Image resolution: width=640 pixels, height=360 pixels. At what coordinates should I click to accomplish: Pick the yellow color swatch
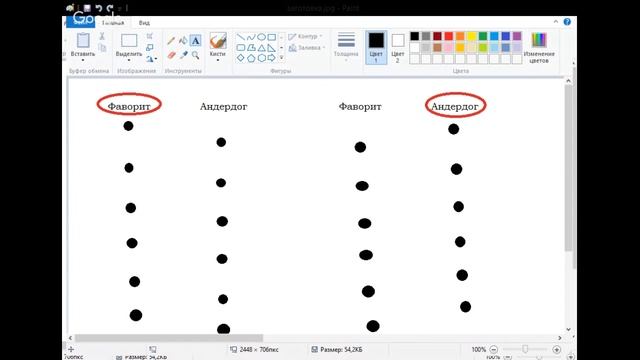[471, 36]
